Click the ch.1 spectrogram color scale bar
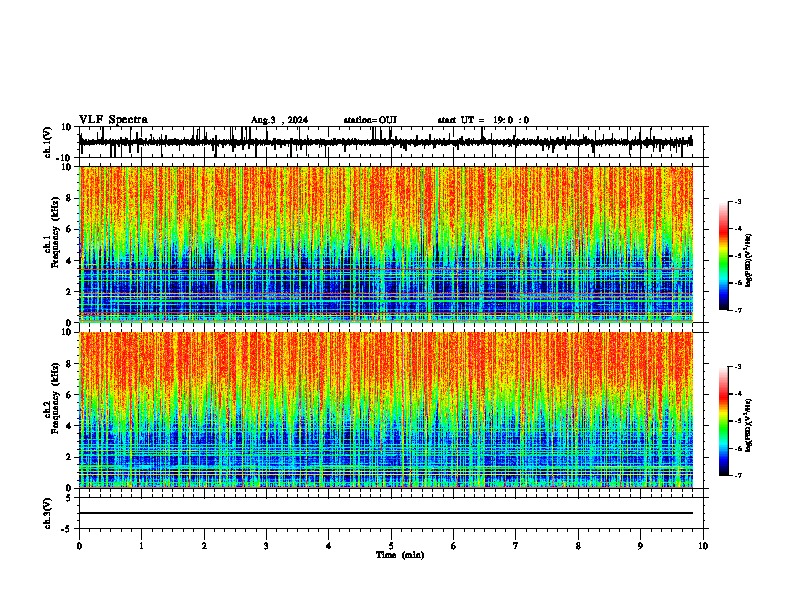The image size is (792, 612). (x=724, y=256)
